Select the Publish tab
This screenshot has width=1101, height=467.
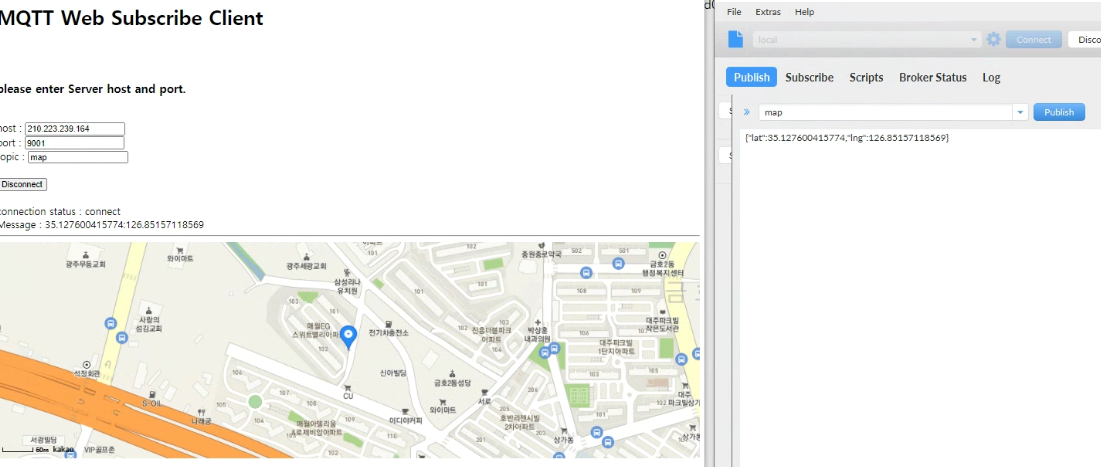751,77
